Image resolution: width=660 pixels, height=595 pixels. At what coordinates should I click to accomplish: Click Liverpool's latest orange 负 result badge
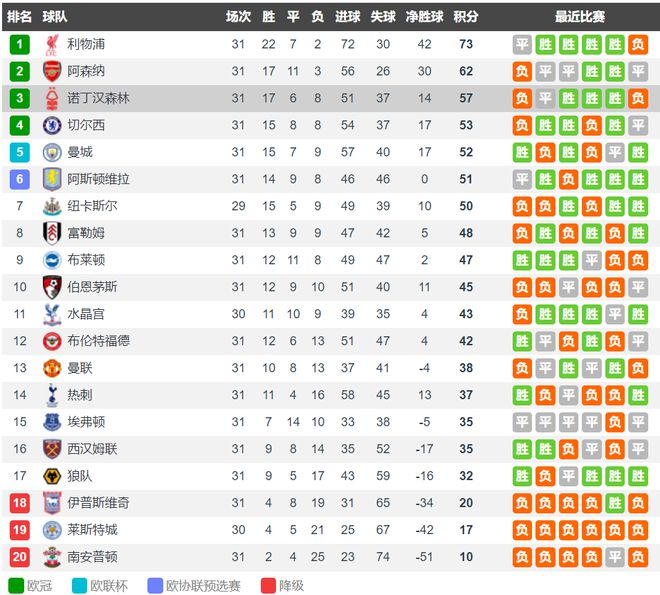coord(638,44)
